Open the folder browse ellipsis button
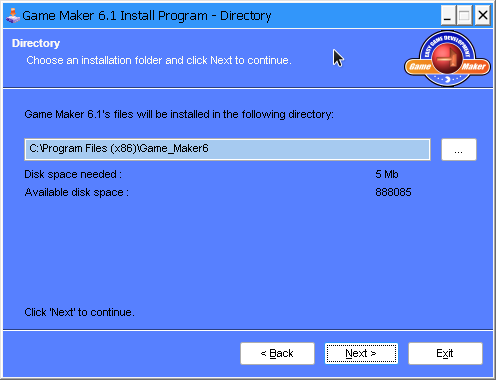The width and height of the screenshot is (496, 380). (x=459, y=150)
